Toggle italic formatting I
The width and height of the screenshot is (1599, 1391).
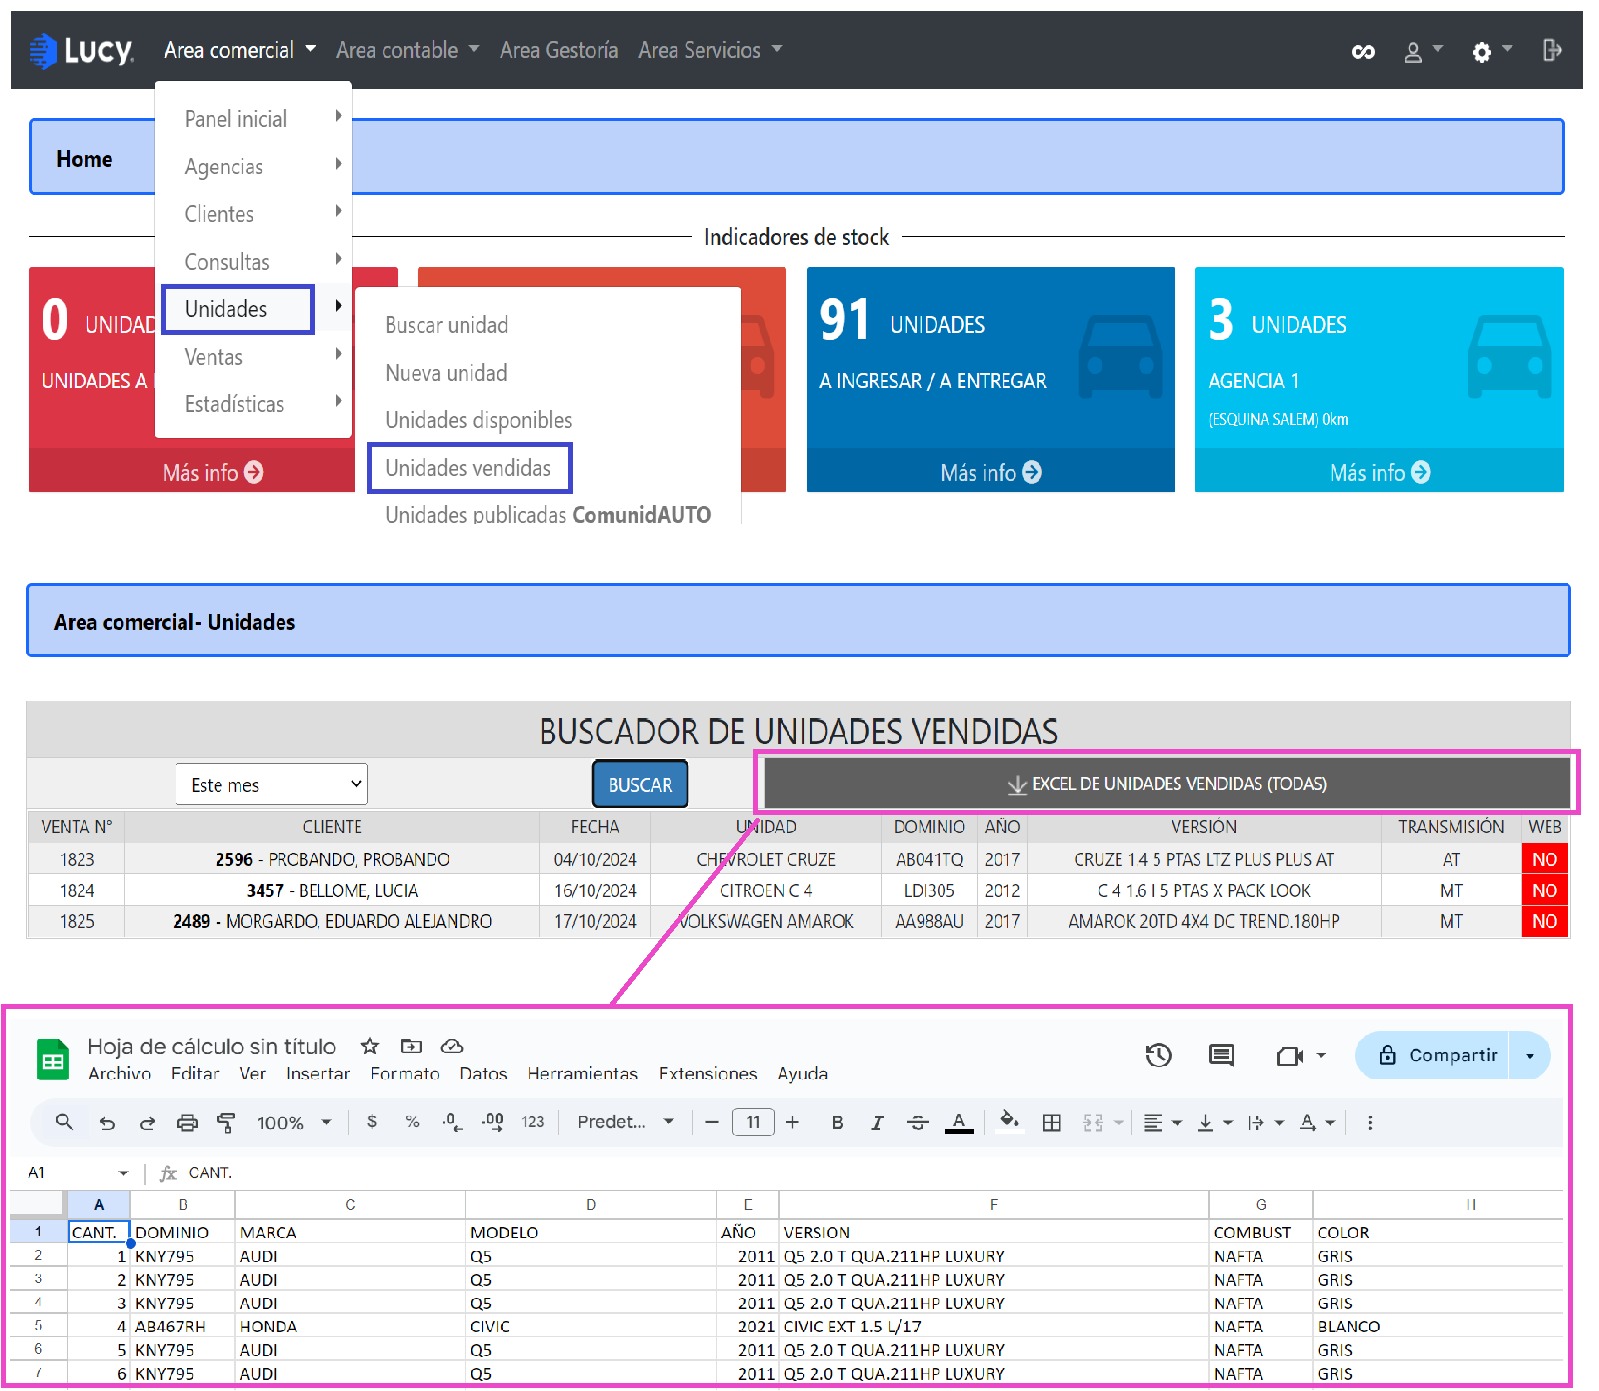(877, 1123)
